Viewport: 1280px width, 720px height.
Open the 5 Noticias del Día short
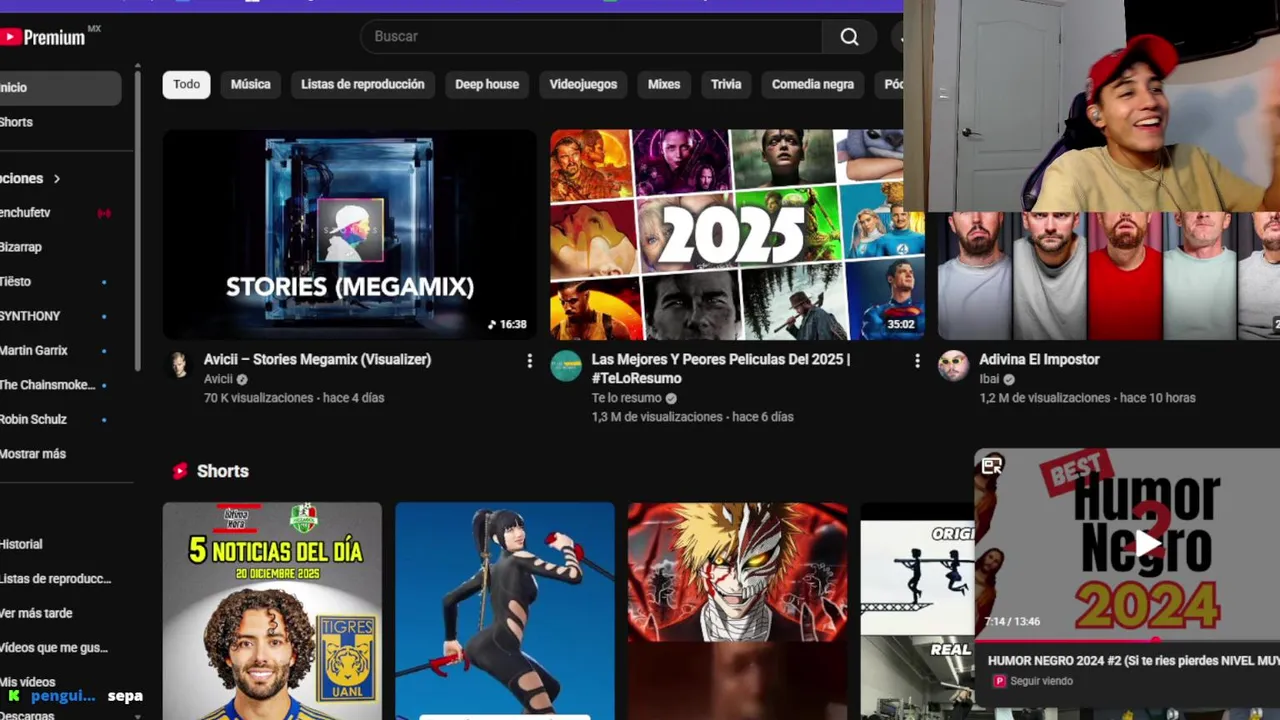[272, 611]
